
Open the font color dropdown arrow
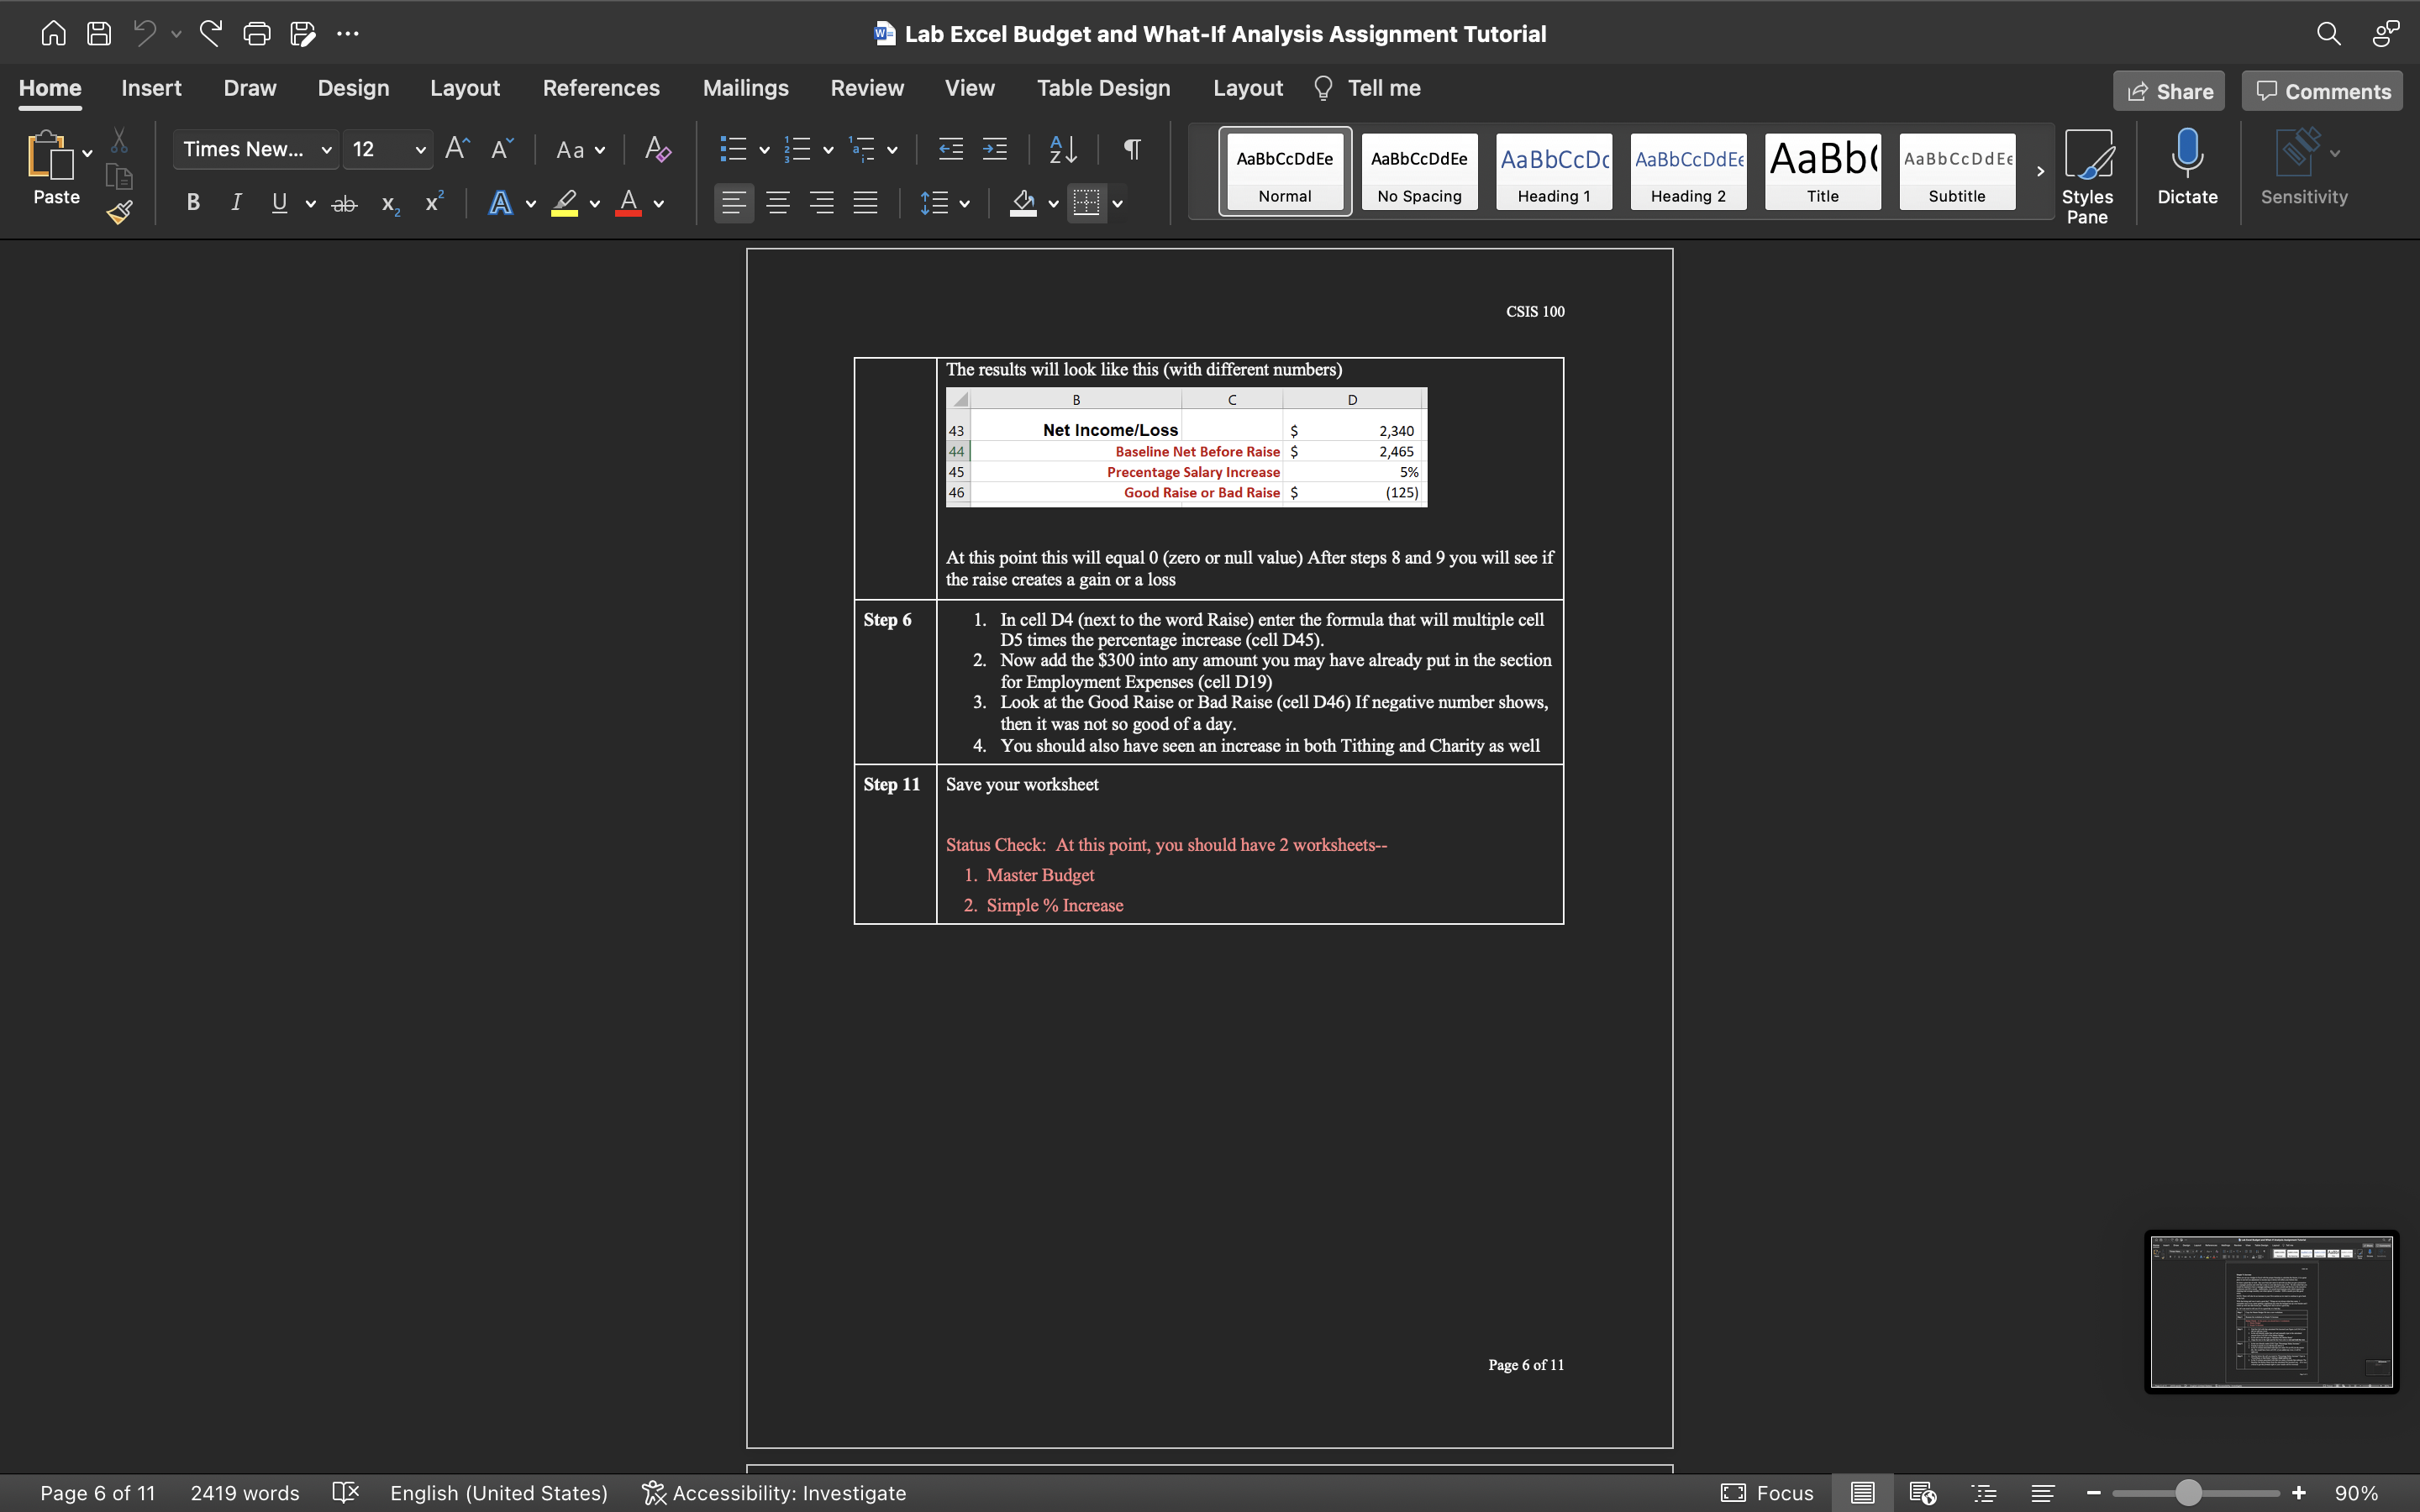point(659,203)
